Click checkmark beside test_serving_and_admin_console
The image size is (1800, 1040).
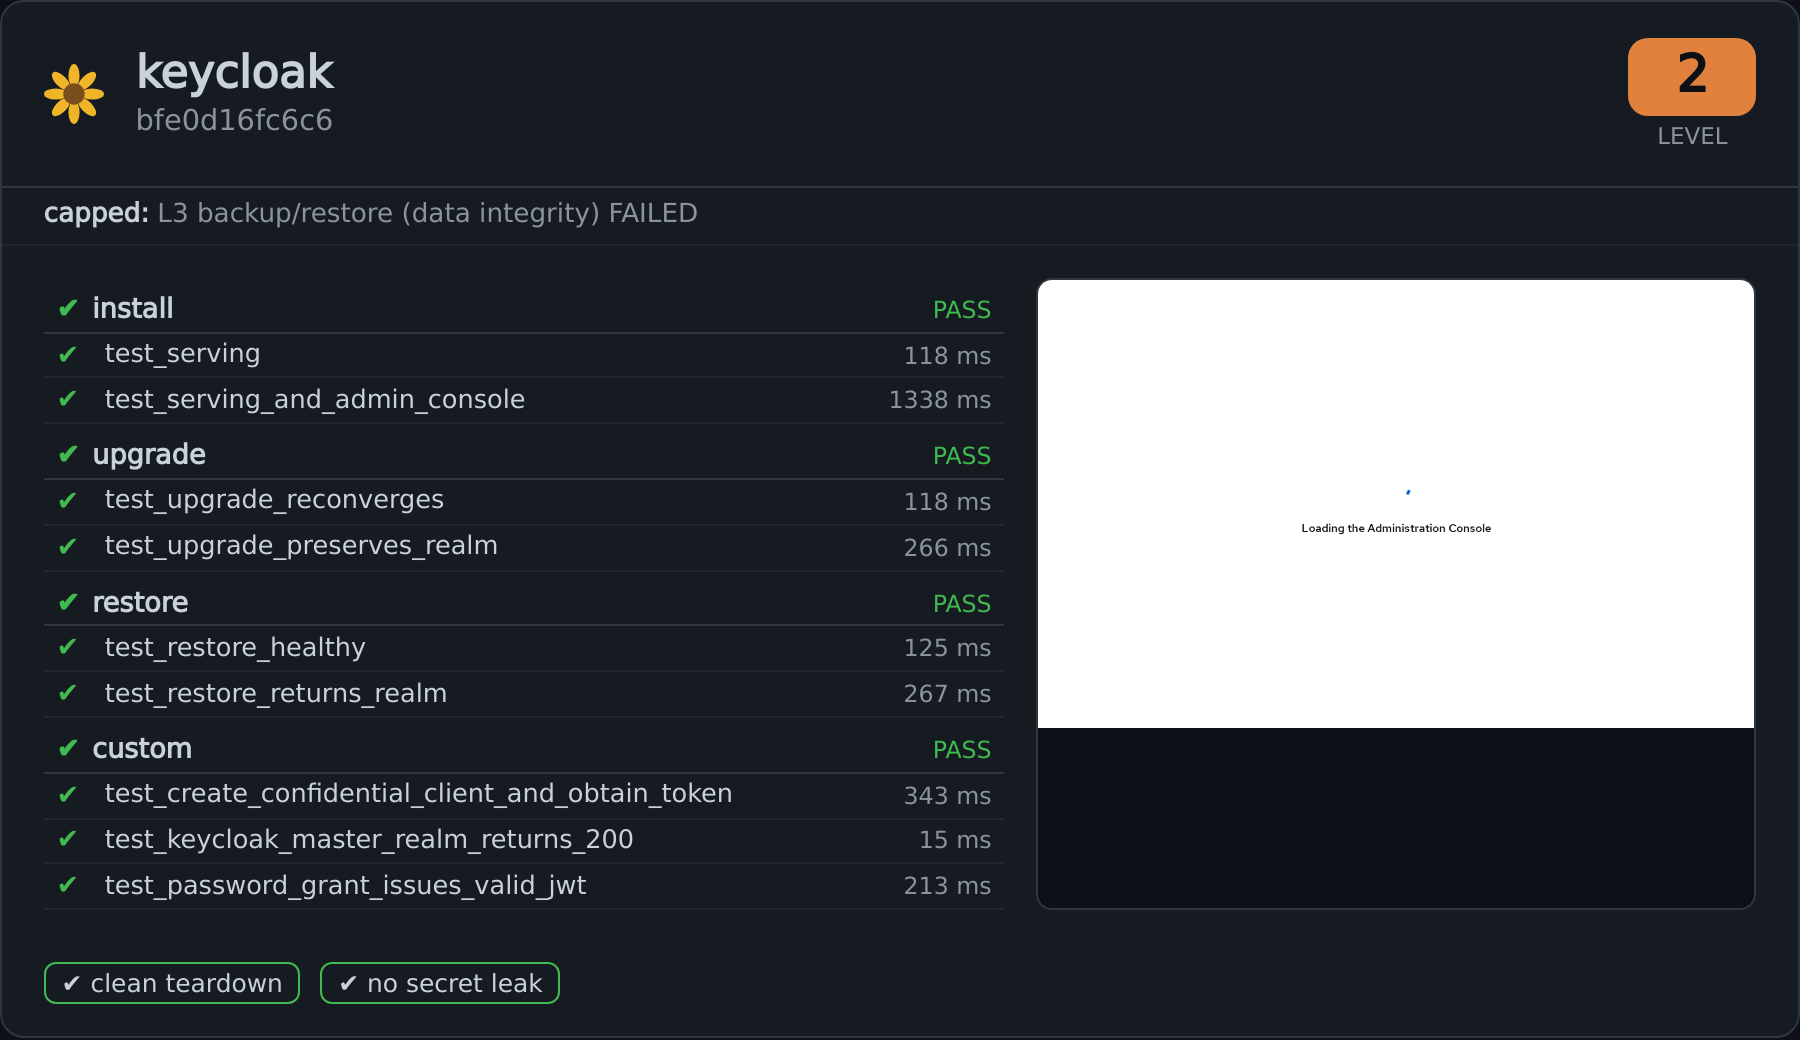click(68, 399)
